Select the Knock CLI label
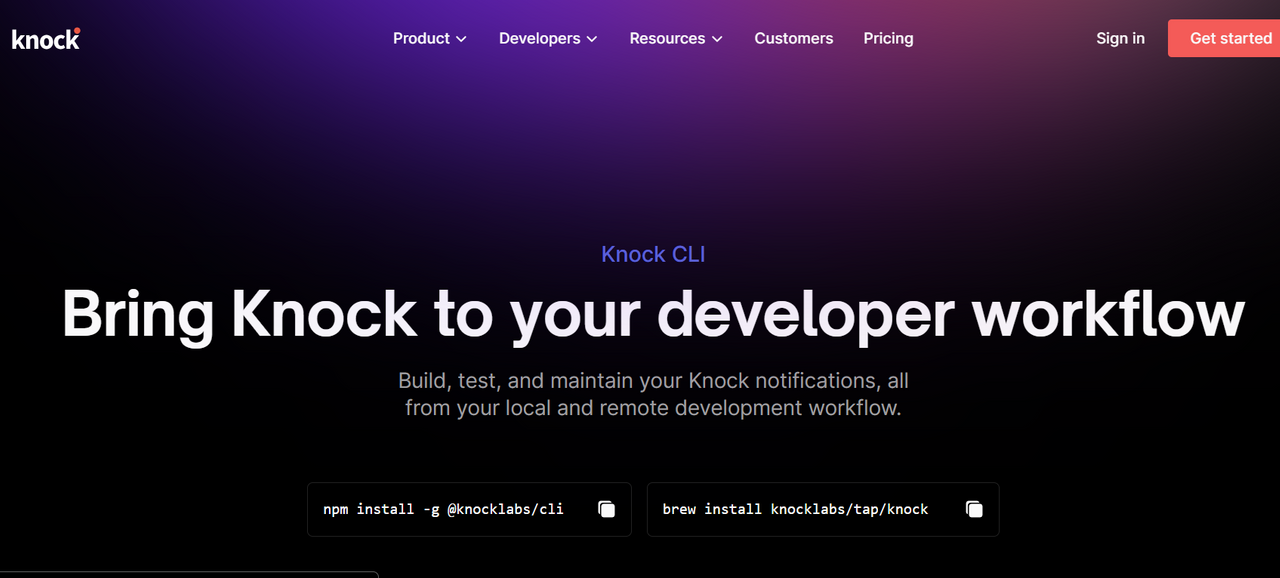Viewport: 1280px width, 578px height. 653,254
